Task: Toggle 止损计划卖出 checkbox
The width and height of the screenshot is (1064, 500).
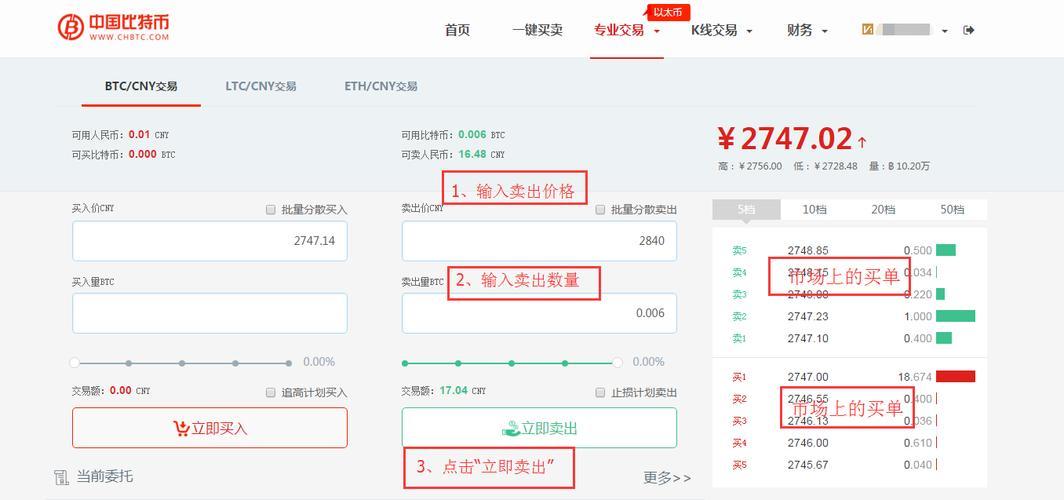Action: (x=600, y=392)
